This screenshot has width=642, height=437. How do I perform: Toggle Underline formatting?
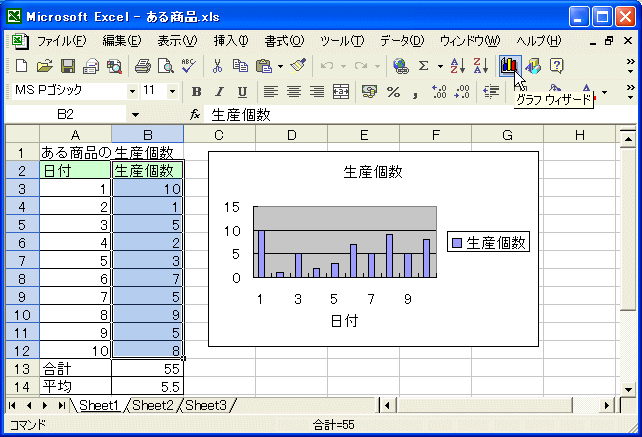click(x=242, y=91)
